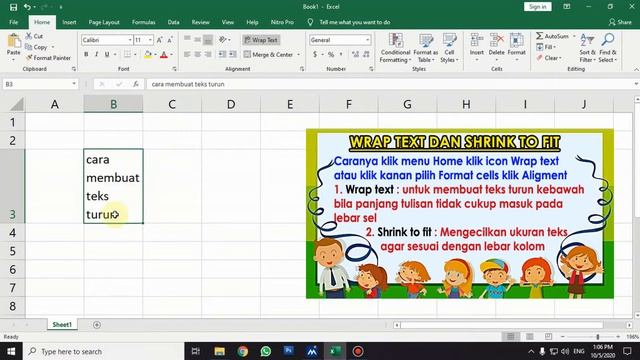
Task: Open Find & Select
Action: coord(608,48)
